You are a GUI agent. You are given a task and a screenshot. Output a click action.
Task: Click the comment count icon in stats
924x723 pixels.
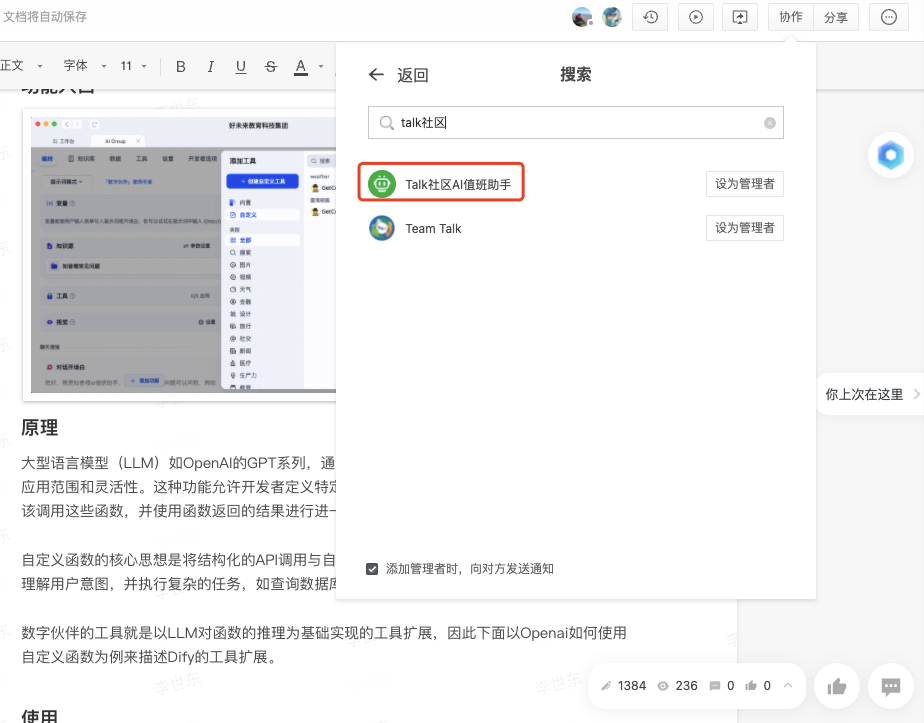tap(715, 686)
